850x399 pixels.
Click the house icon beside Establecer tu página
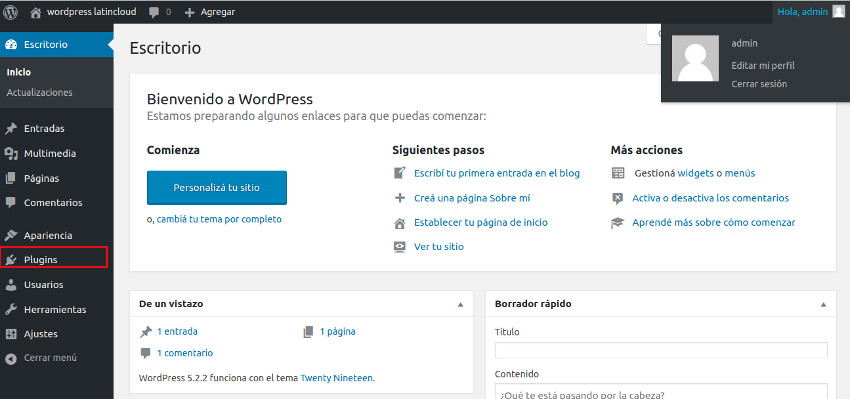(x=400, y=223)
